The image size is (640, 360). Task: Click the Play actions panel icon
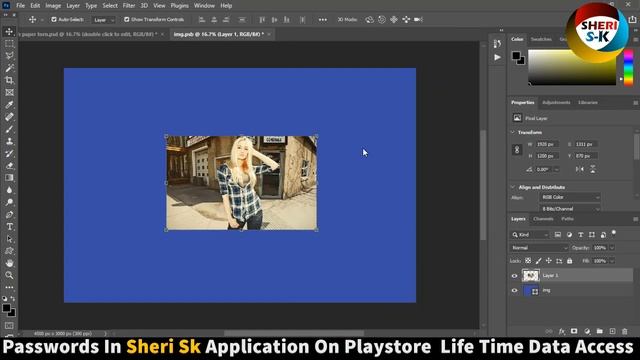497,58
